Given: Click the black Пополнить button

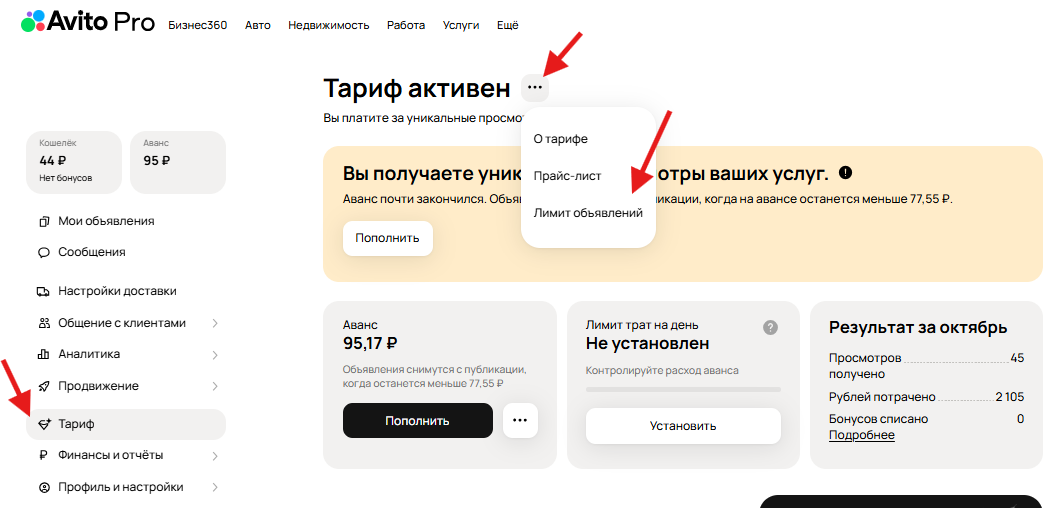Looking at the screenshot, I should 417,421.
